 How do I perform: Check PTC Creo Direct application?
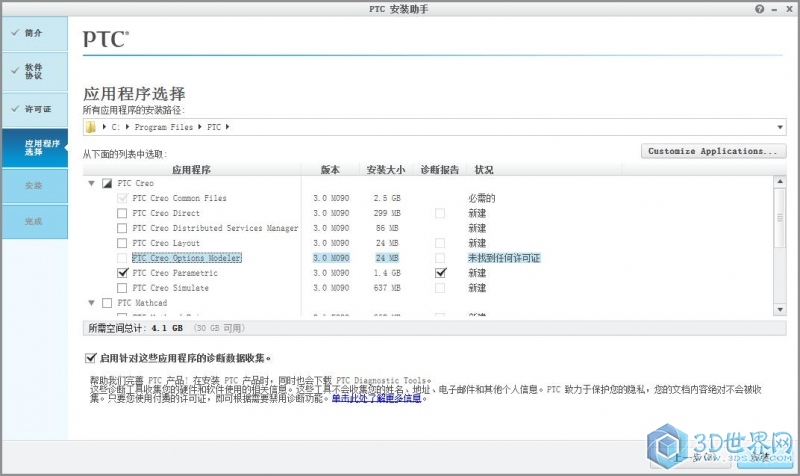[122, 213]
